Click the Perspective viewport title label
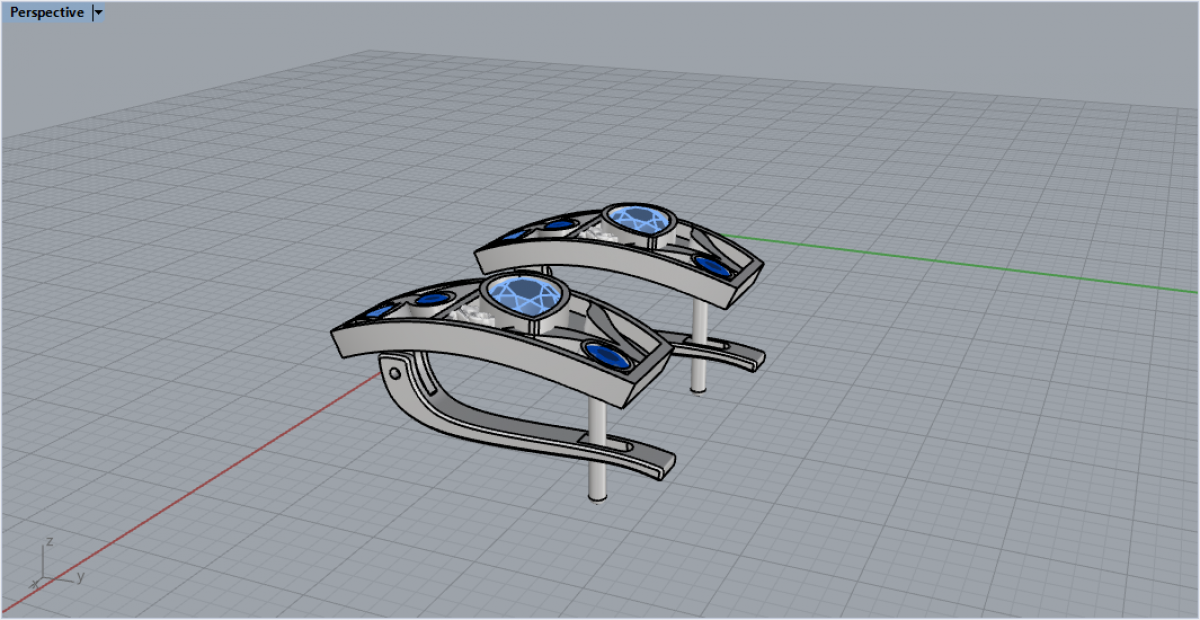 pyautogui.click(x=46, y=13)
